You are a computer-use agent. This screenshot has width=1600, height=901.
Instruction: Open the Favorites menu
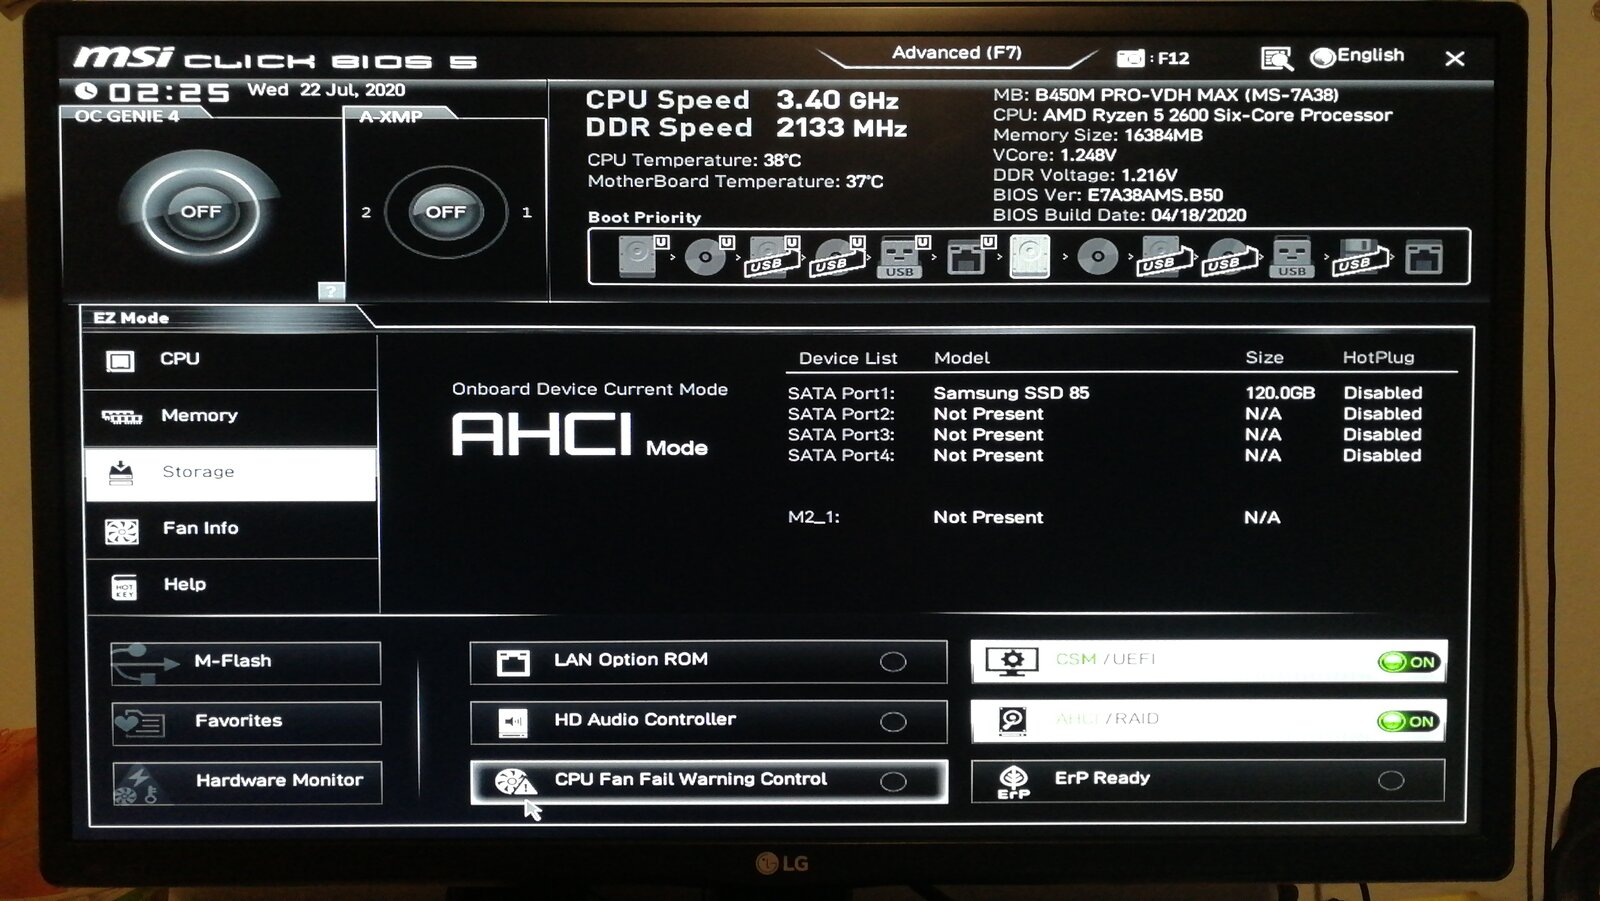pos(246,722)
